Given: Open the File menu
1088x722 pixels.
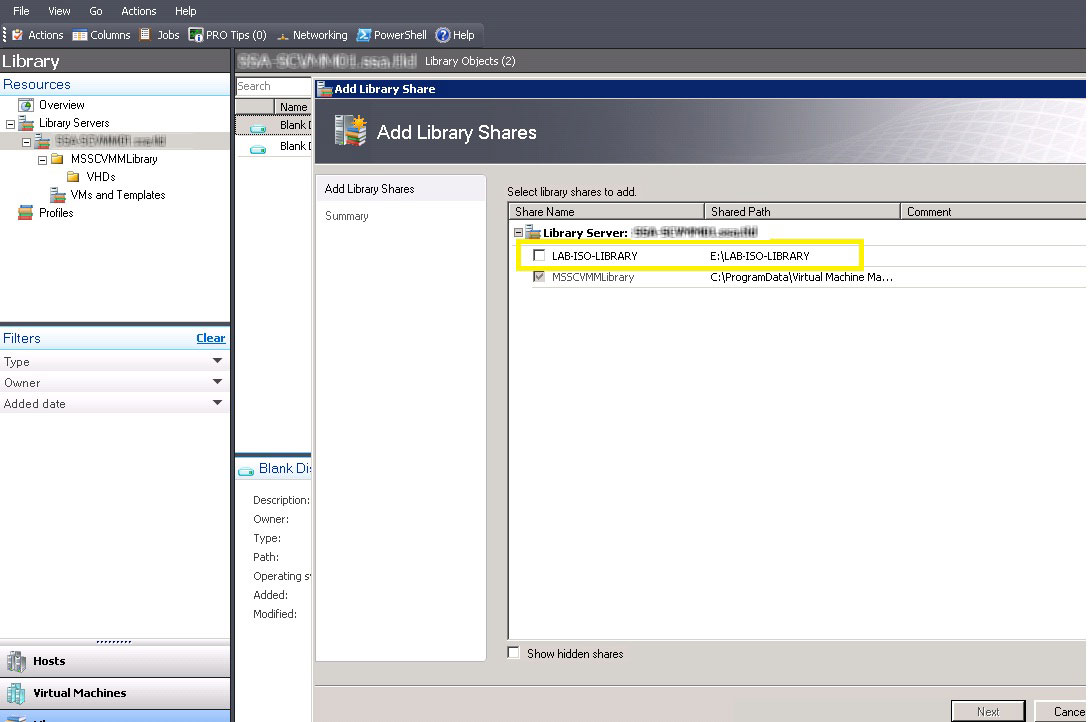Looking at the screenshot, I should tap(21, 11).
